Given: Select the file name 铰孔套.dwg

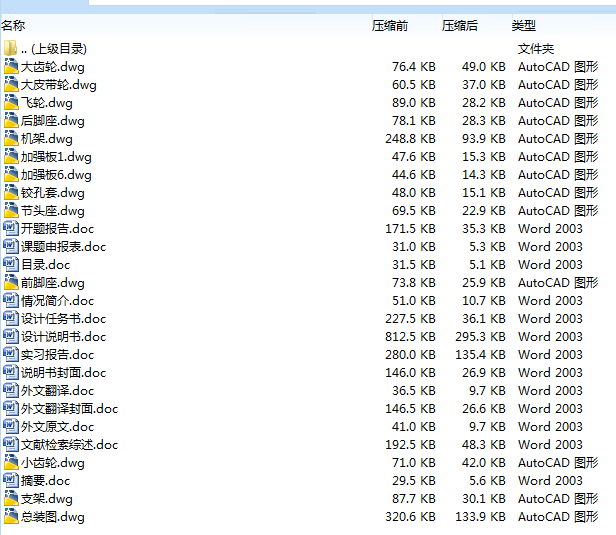Looking at the screenshot, I should (x=53, y=193).
